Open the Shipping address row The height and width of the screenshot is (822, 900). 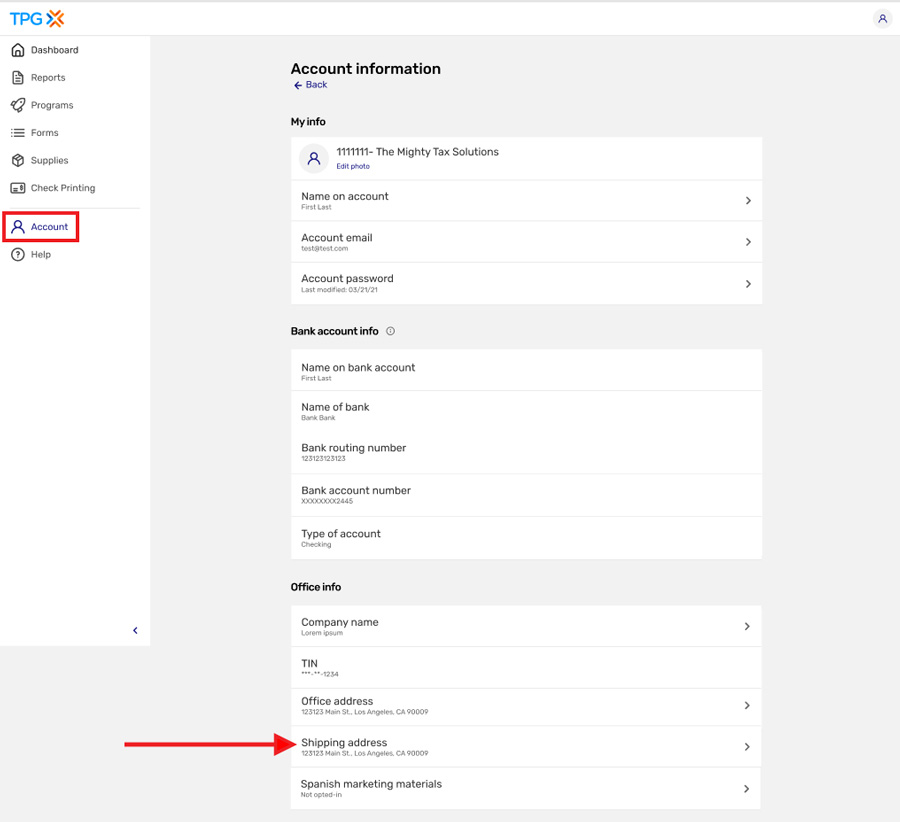tap(526, 747)
